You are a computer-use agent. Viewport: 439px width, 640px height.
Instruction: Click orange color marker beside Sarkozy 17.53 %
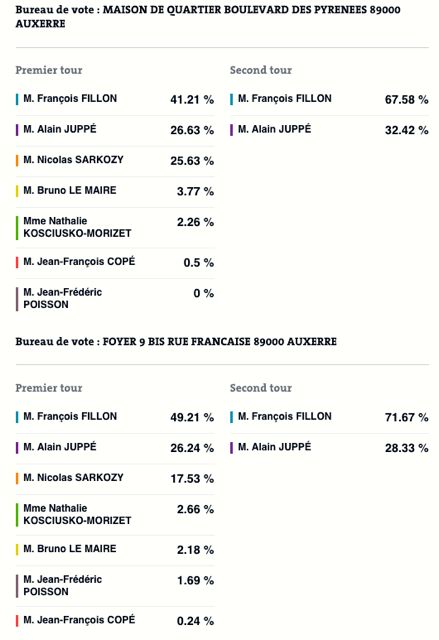[17, 478]
